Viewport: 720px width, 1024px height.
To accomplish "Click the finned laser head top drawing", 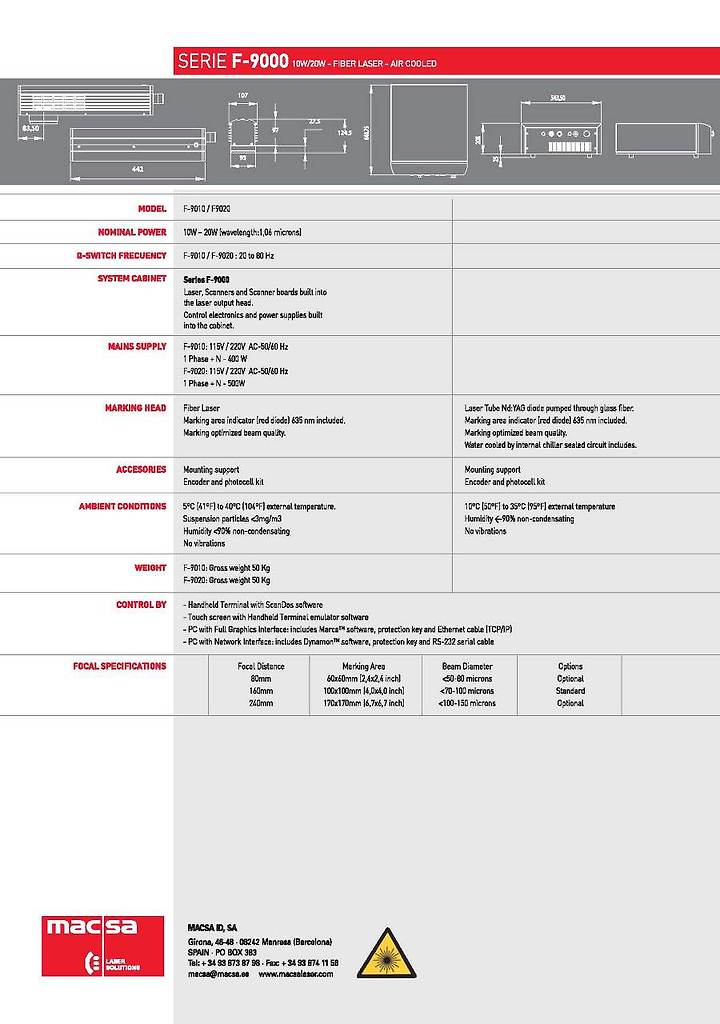I will pos(91,101).
